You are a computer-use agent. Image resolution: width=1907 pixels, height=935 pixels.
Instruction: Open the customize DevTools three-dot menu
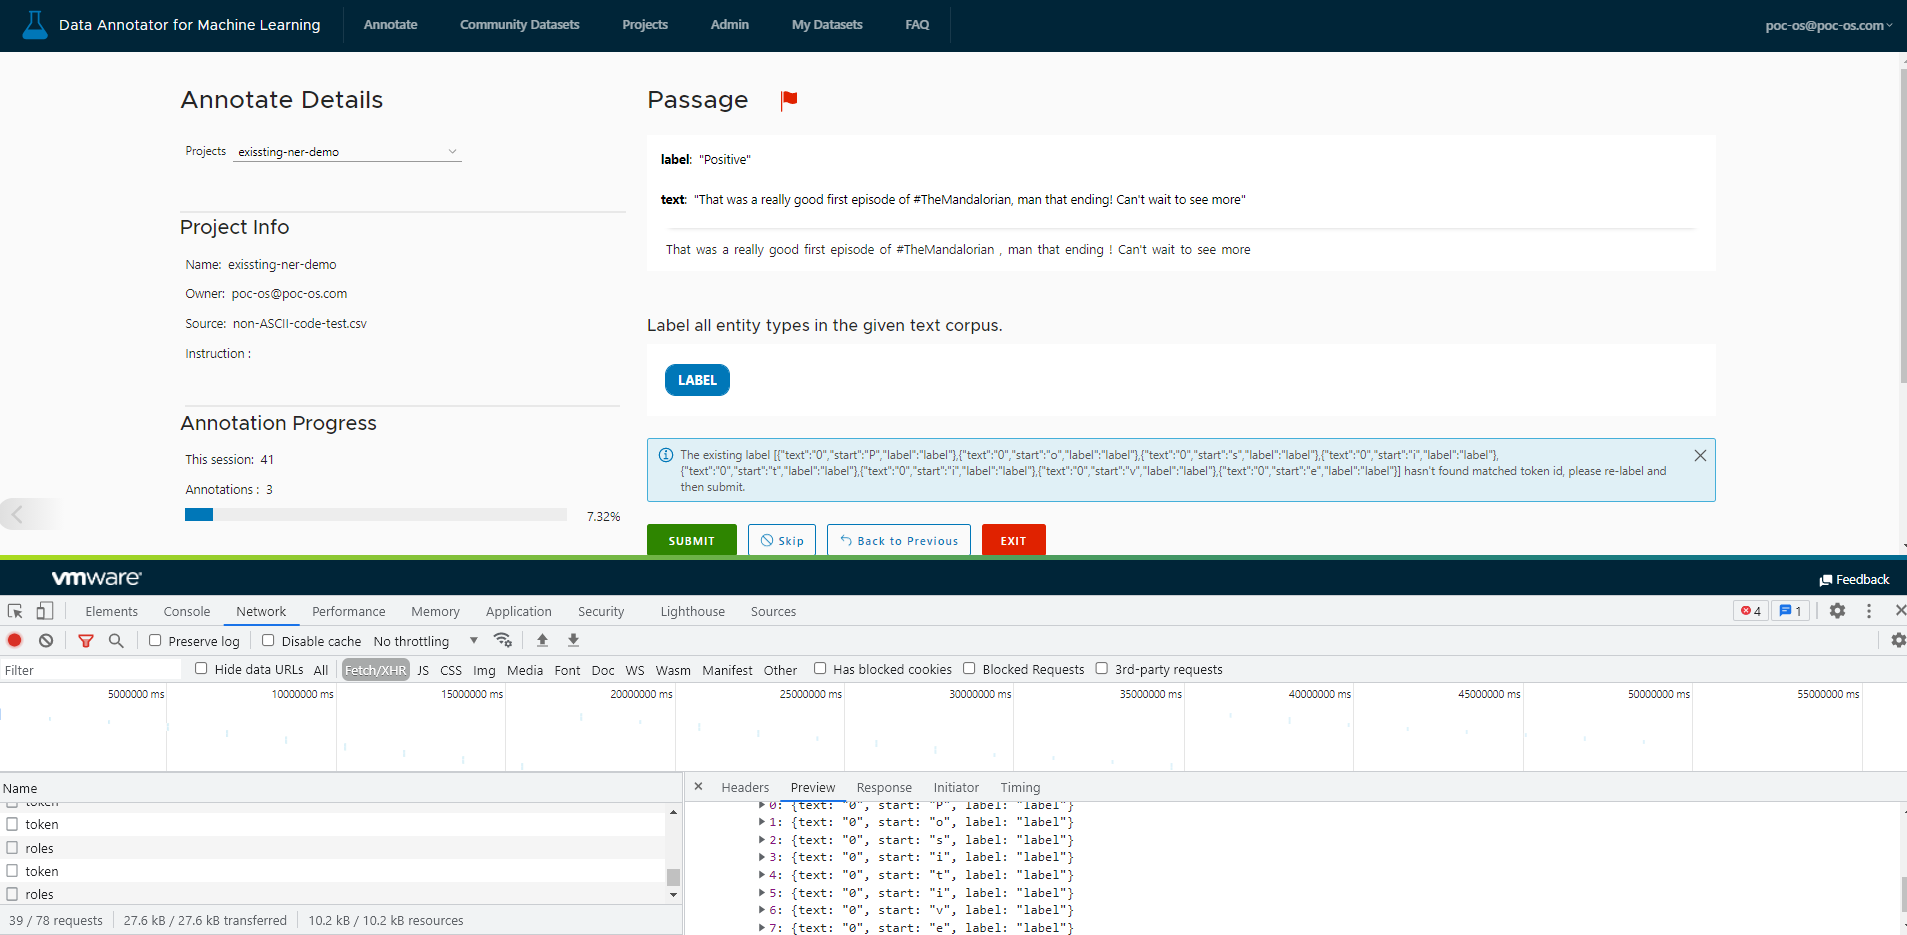(x=1868, y=610)
